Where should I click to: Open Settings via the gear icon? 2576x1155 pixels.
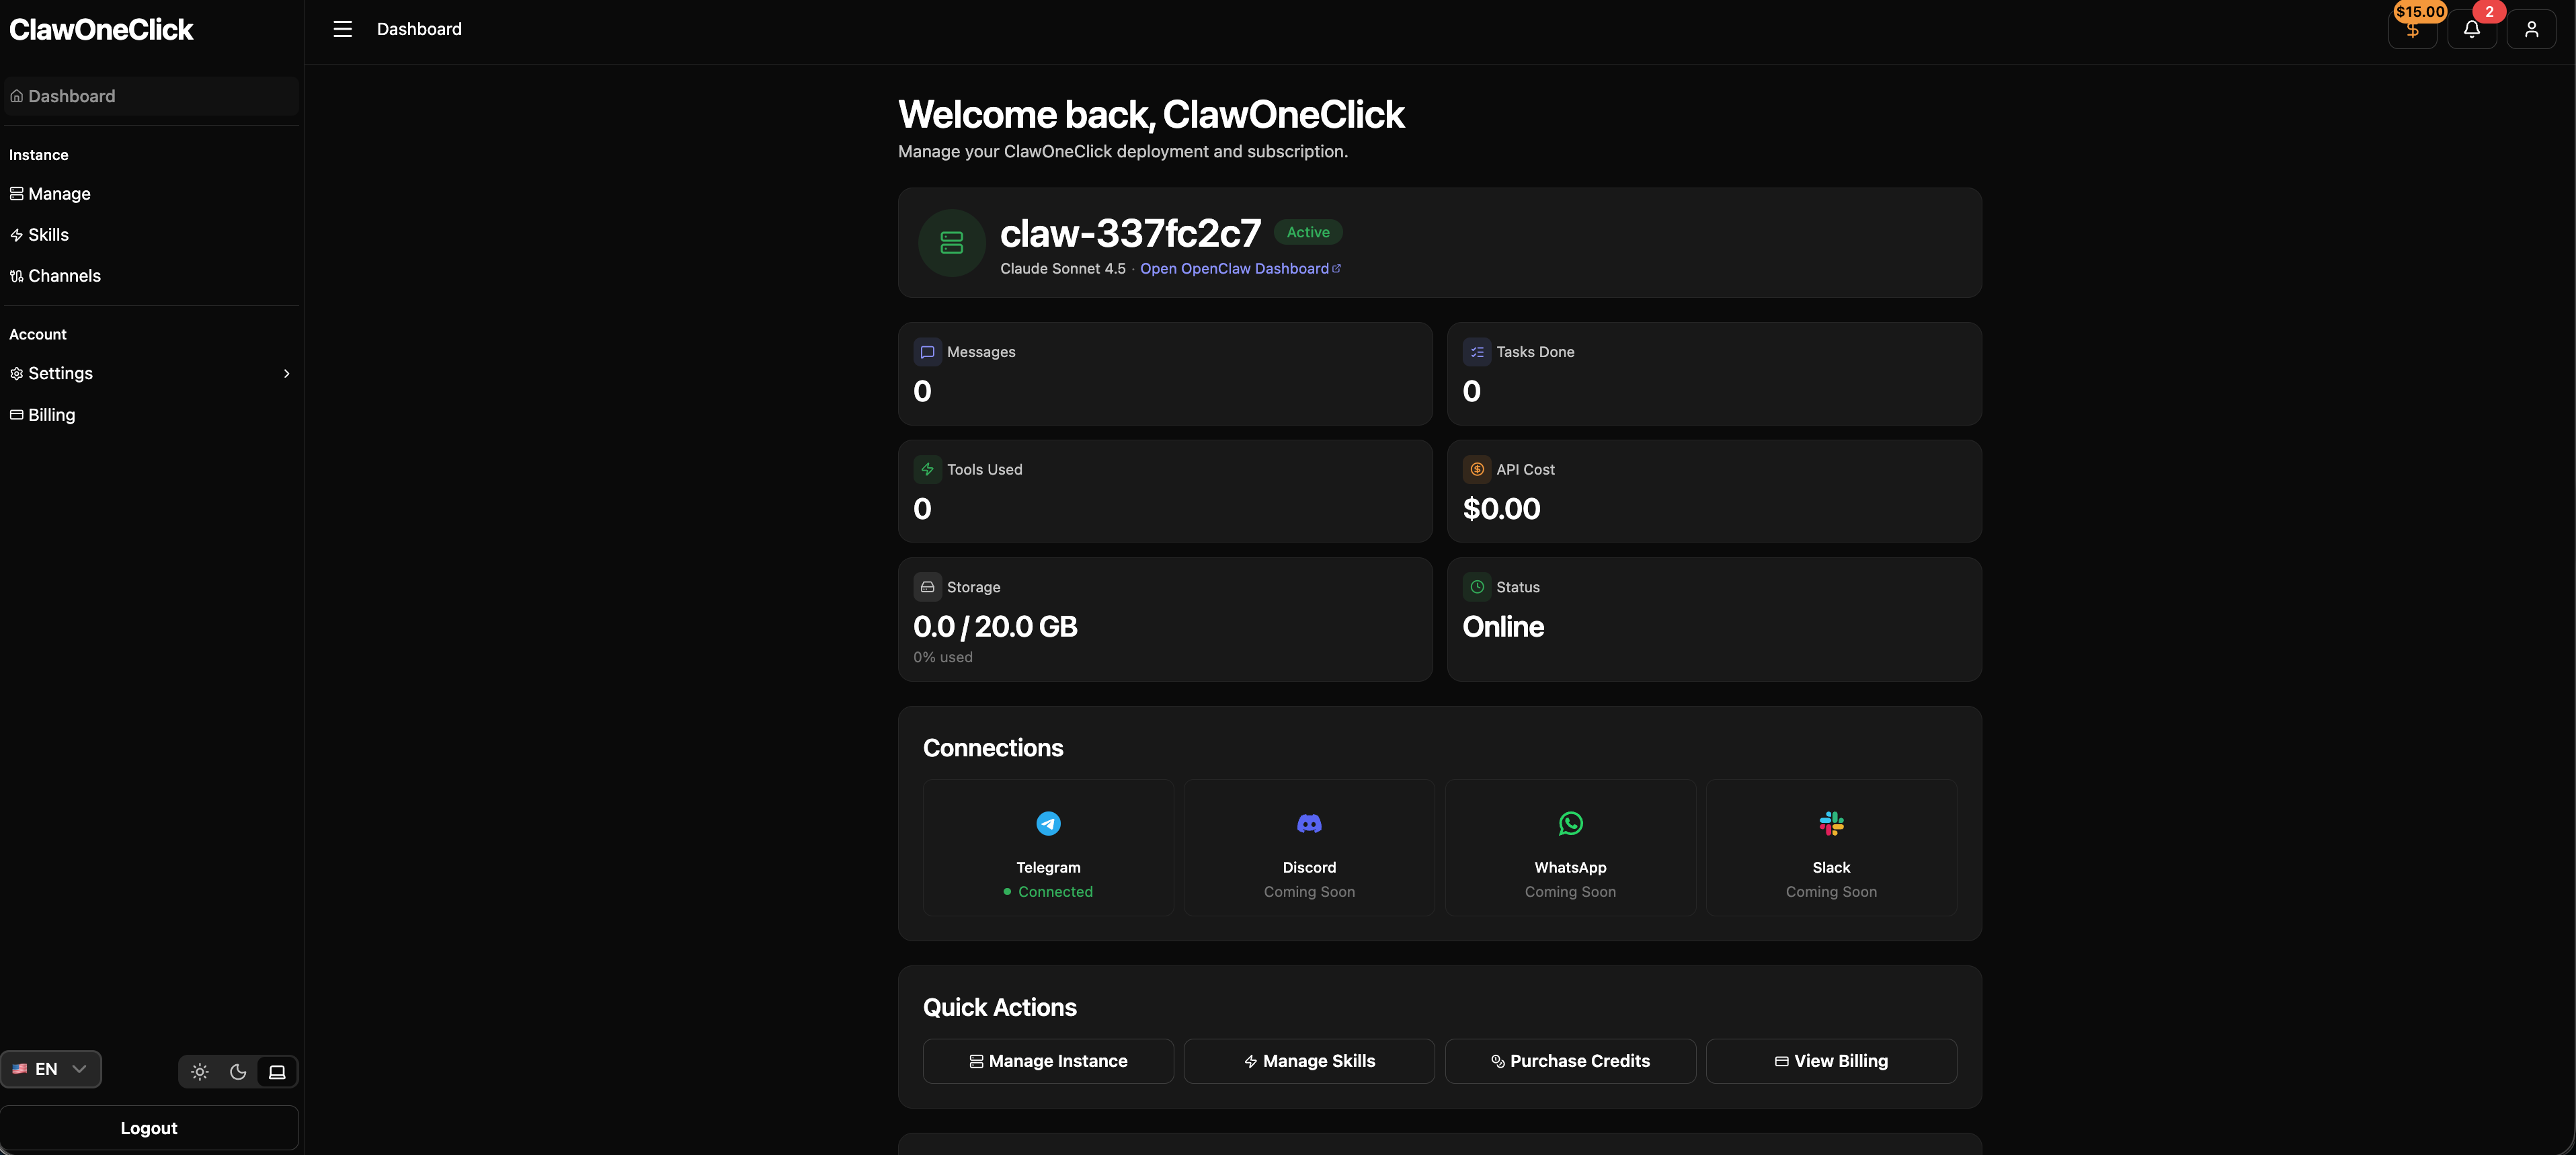[17, 373]
